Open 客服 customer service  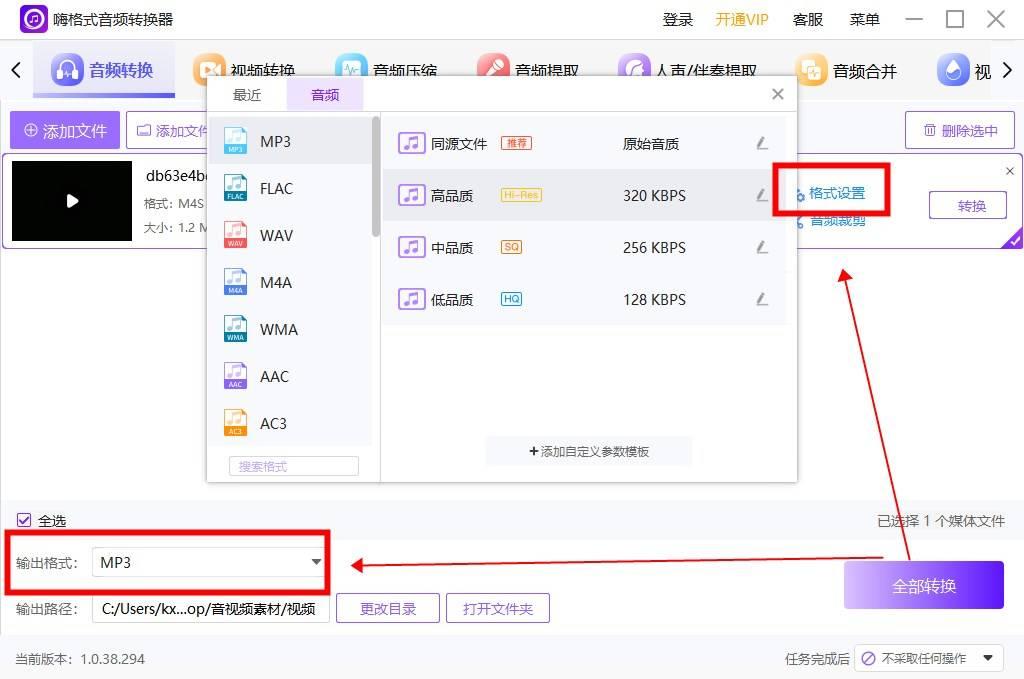pyautogui.click(x=807, y=19)
